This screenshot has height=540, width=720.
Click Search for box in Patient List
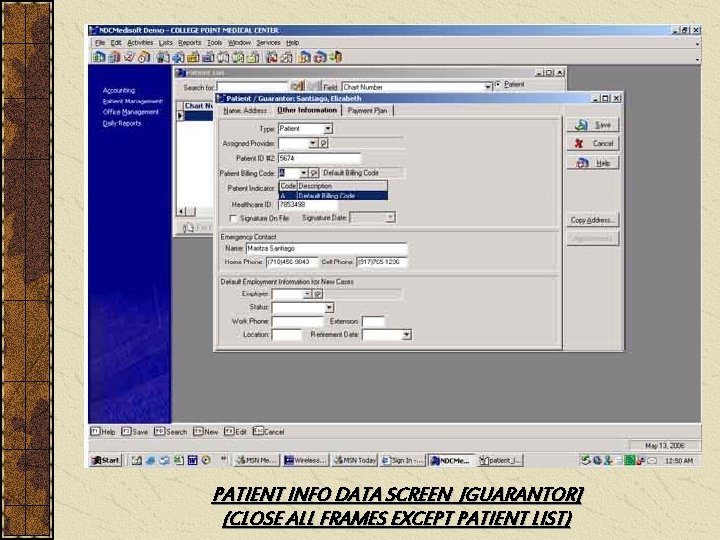pos(253,87)
